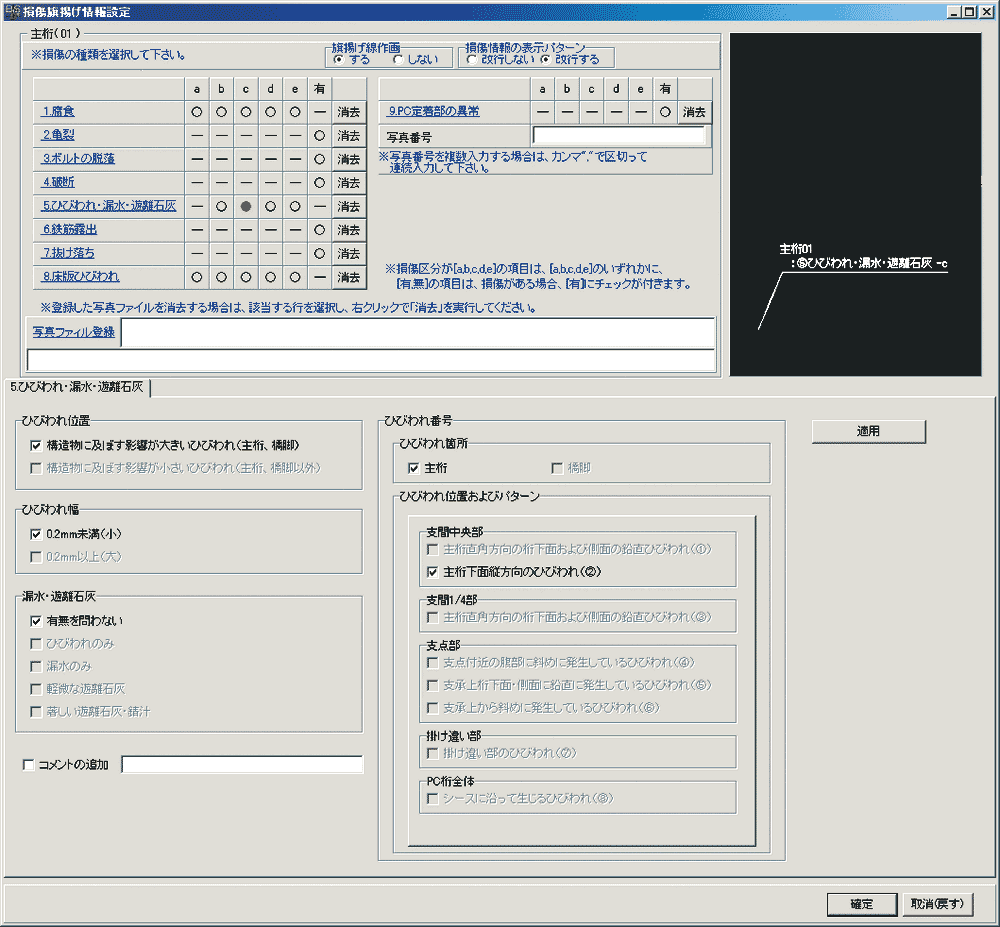Click the 確定 button
Image resolution: width=1000 pixels, height=927 pixels.
(x=862, y=904)
